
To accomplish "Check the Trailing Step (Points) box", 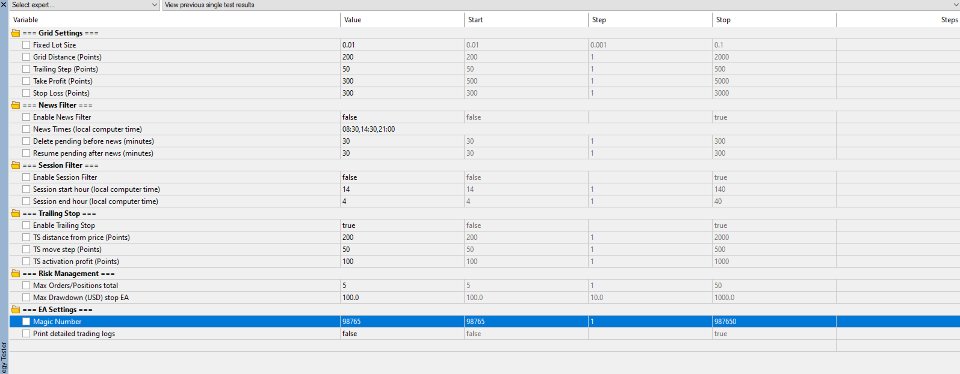I will click(26, 69).
